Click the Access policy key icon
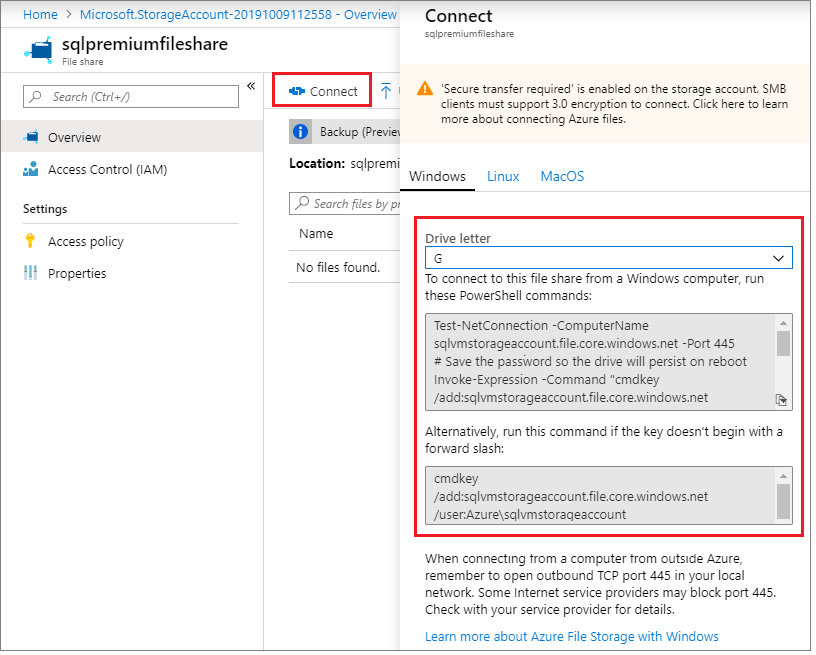 point(31,241)
